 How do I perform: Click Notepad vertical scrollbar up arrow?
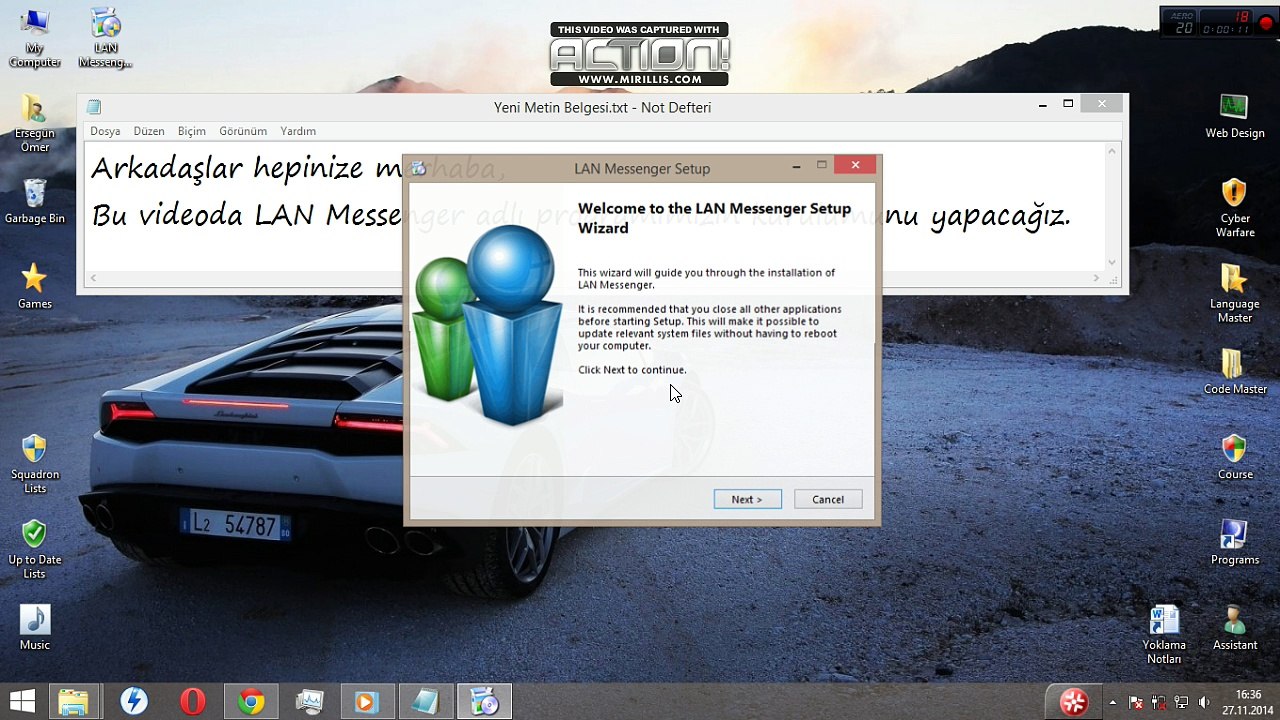[1112, 151]
